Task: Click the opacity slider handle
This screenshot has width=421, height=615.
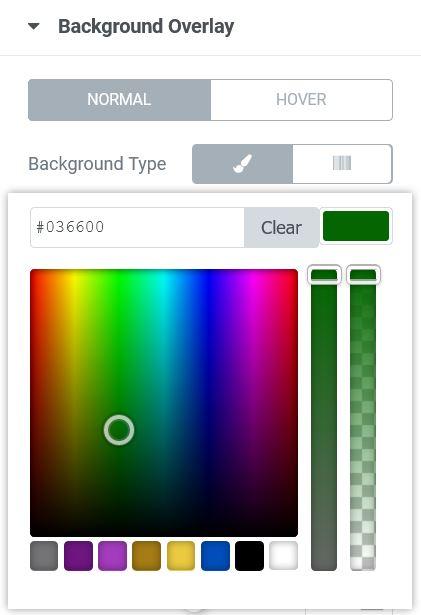Action: coord(363,275)
